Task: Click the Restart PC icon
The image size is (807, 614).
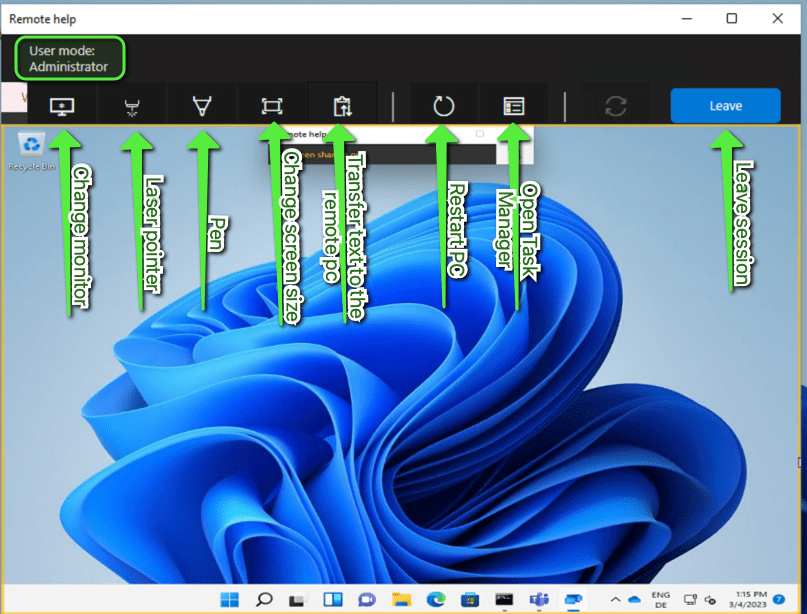Action: coord(444,106)
